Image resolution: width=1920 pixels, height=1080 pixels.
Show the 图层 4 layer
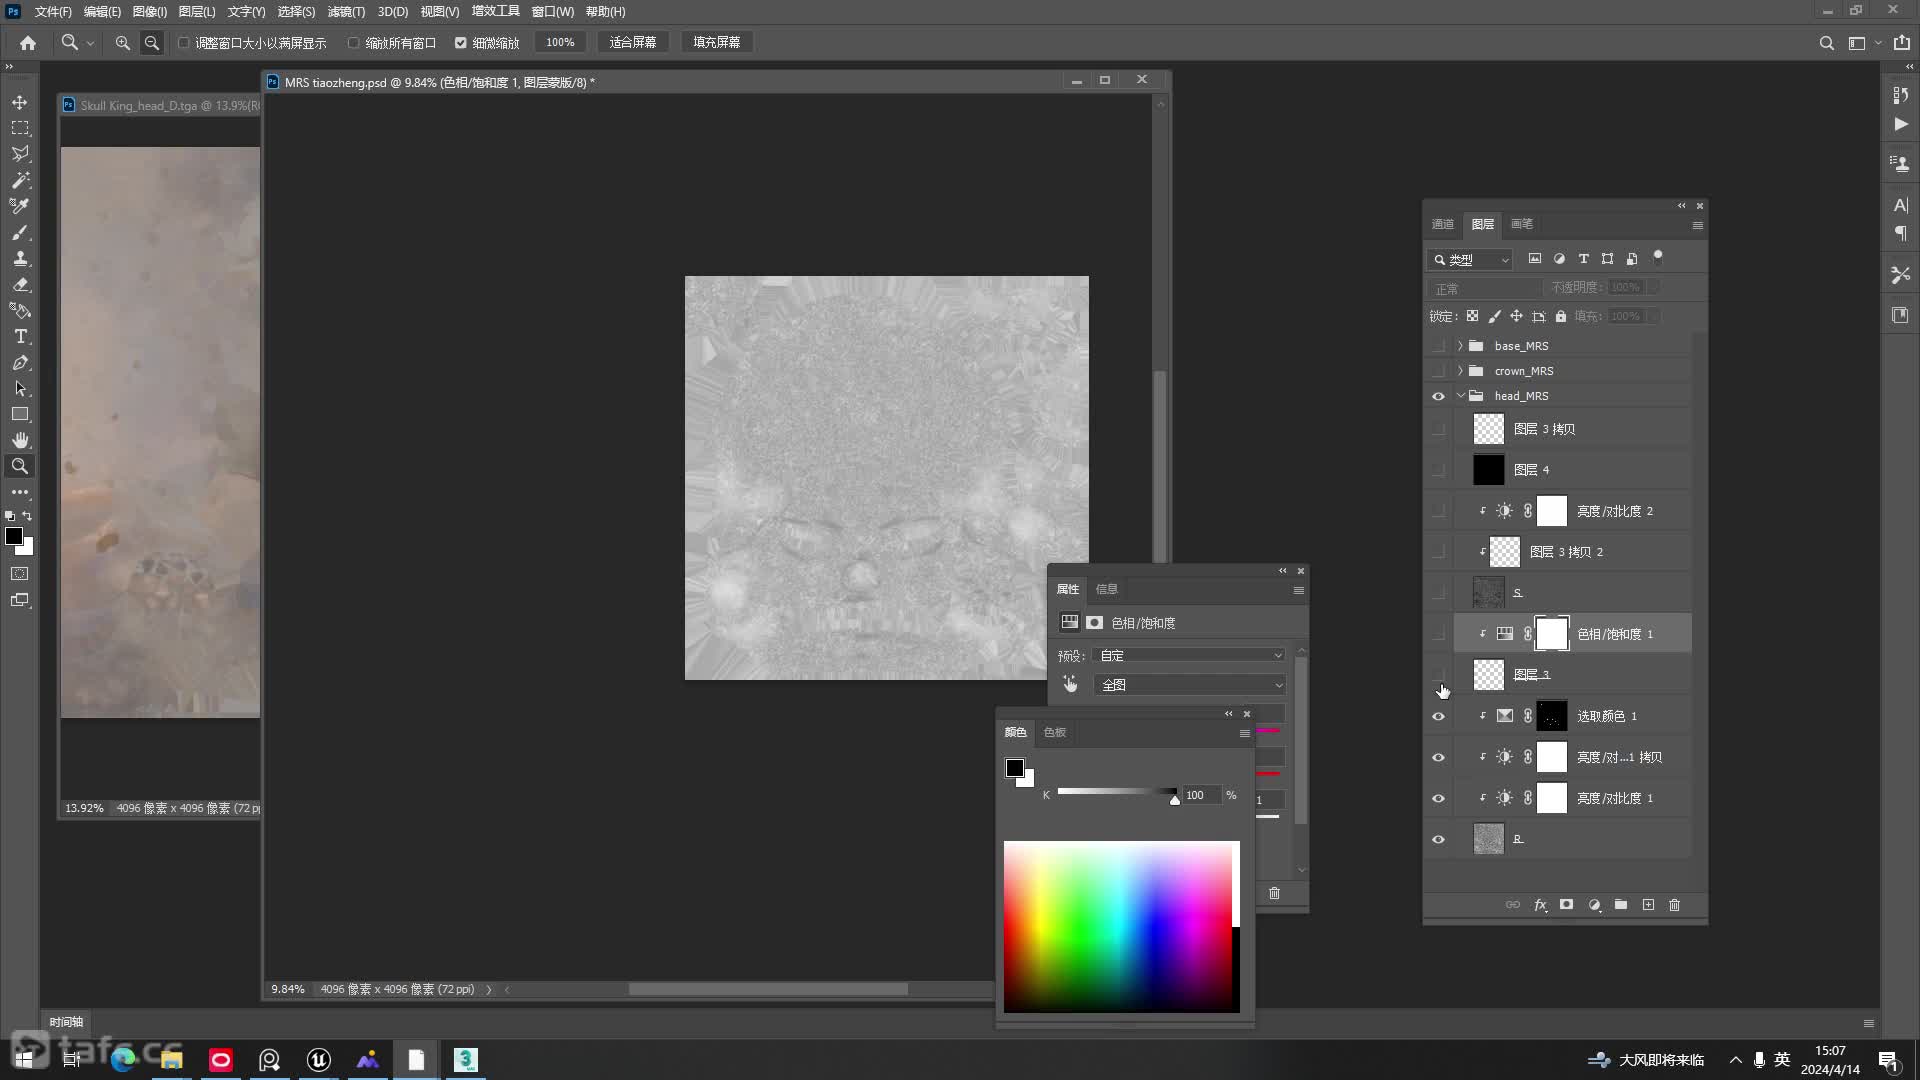point(1438,470)
